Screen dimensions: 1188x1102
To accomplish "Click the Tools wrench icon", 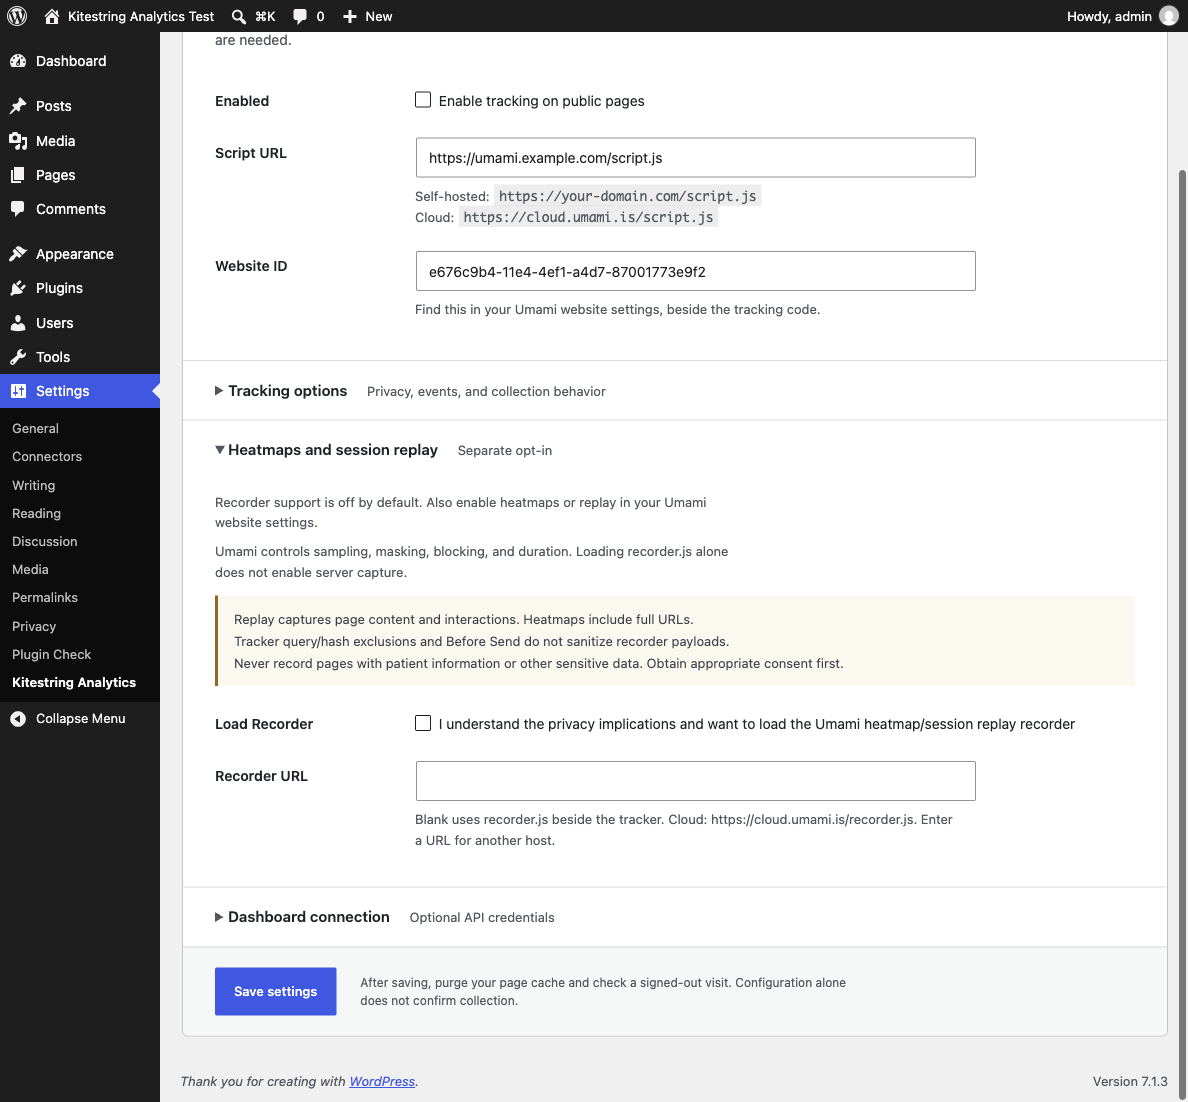I will (18, 357).
